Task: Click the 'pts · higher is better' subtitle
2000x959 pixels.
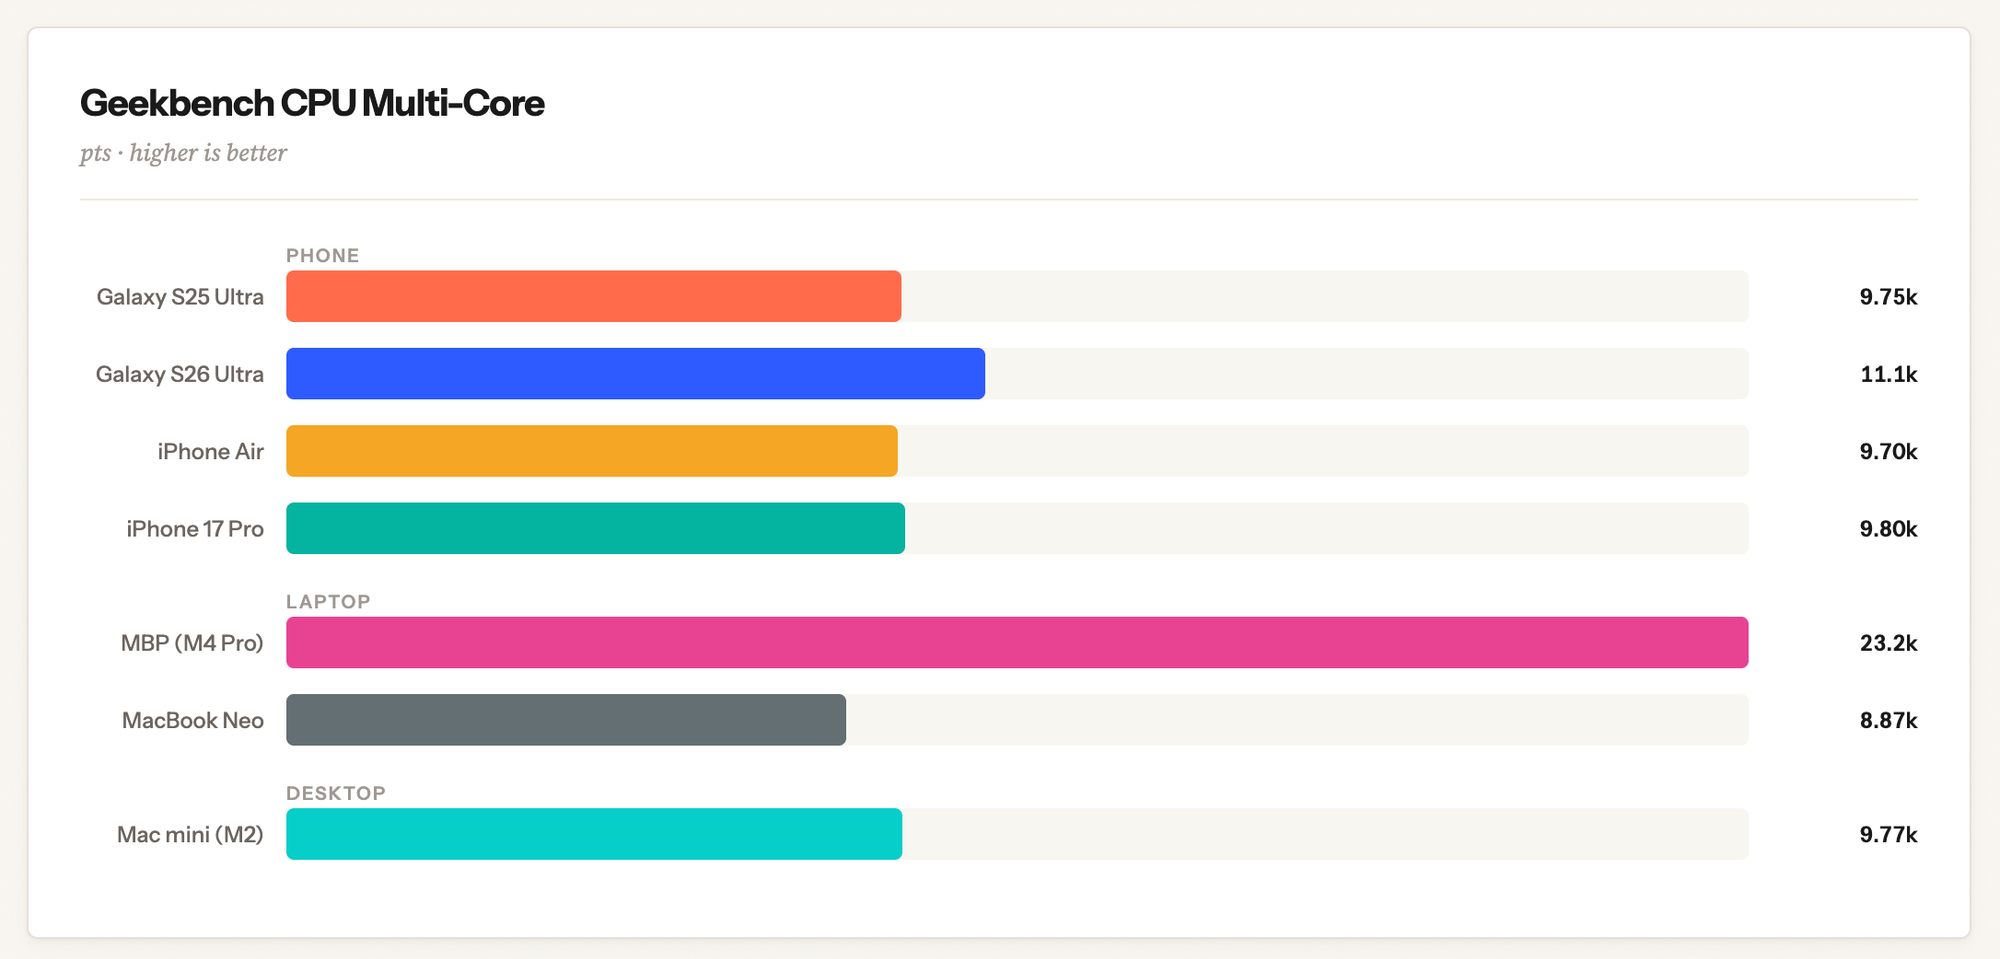Action: click(x=183, y=153)
